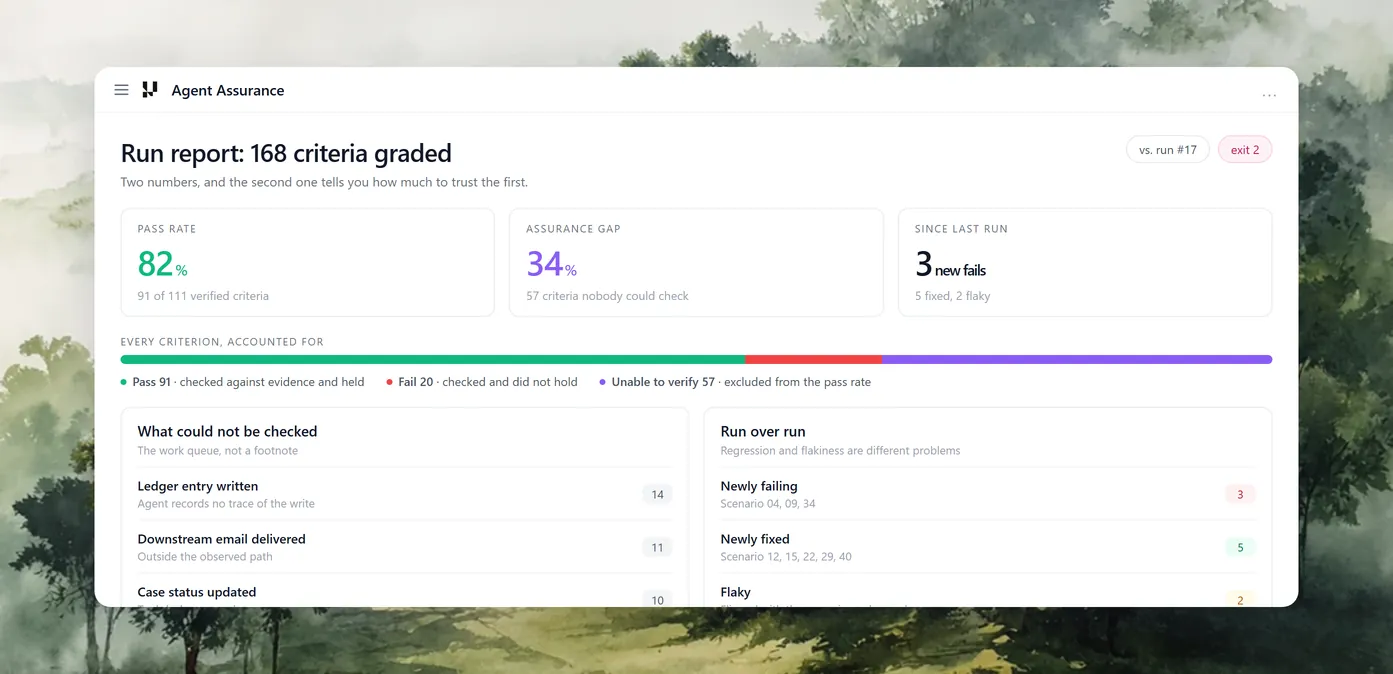Click the 'vs. run #17' pill

(1167, 150)
